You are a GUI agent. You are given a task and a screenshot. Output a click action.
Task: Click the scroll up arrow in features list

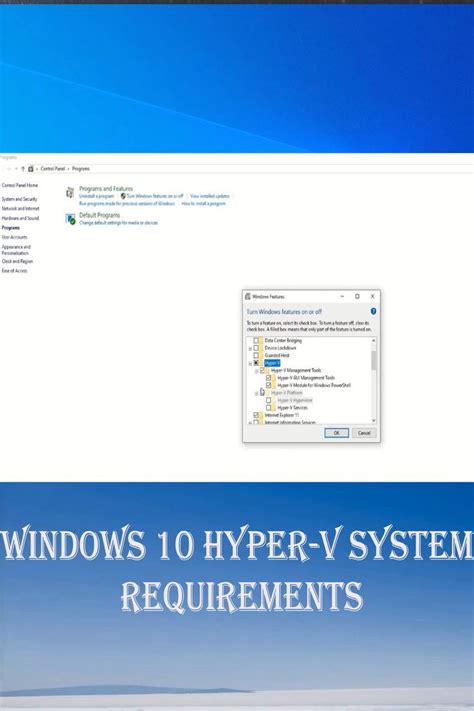tap(374, 341)
